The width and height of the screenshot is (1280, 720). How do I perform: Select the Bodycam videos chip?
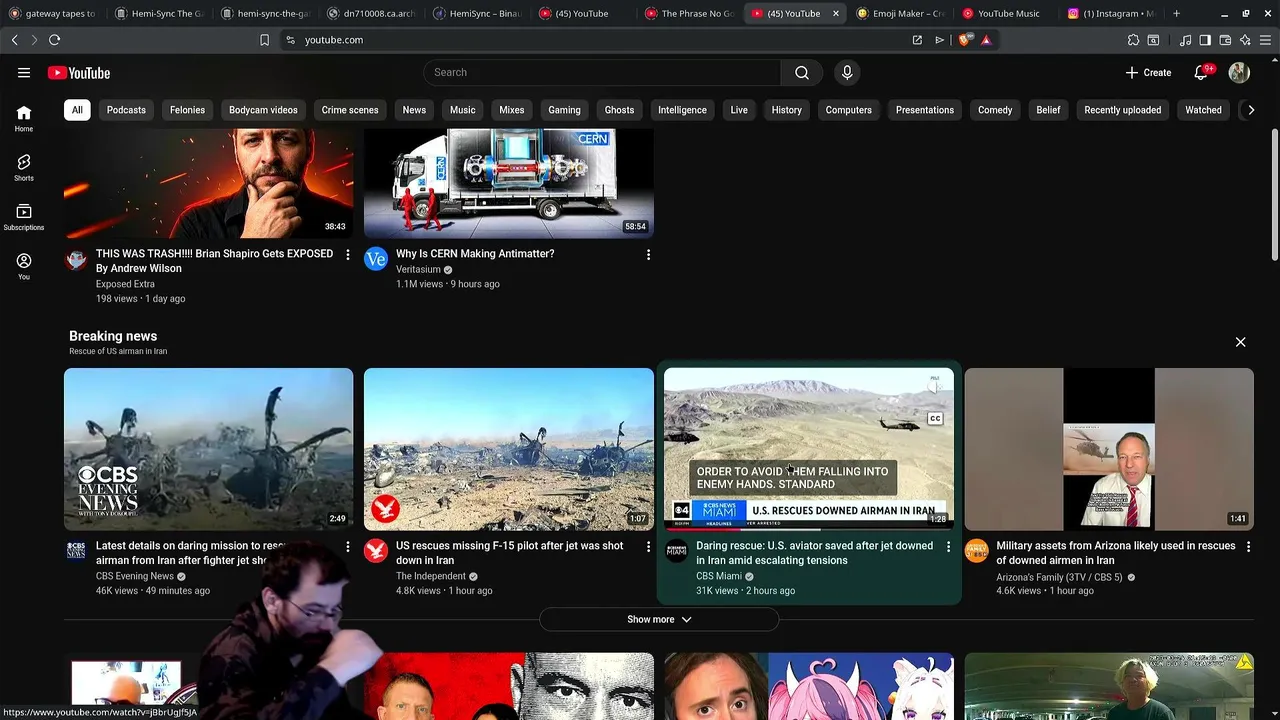click(x=263, y=110)
